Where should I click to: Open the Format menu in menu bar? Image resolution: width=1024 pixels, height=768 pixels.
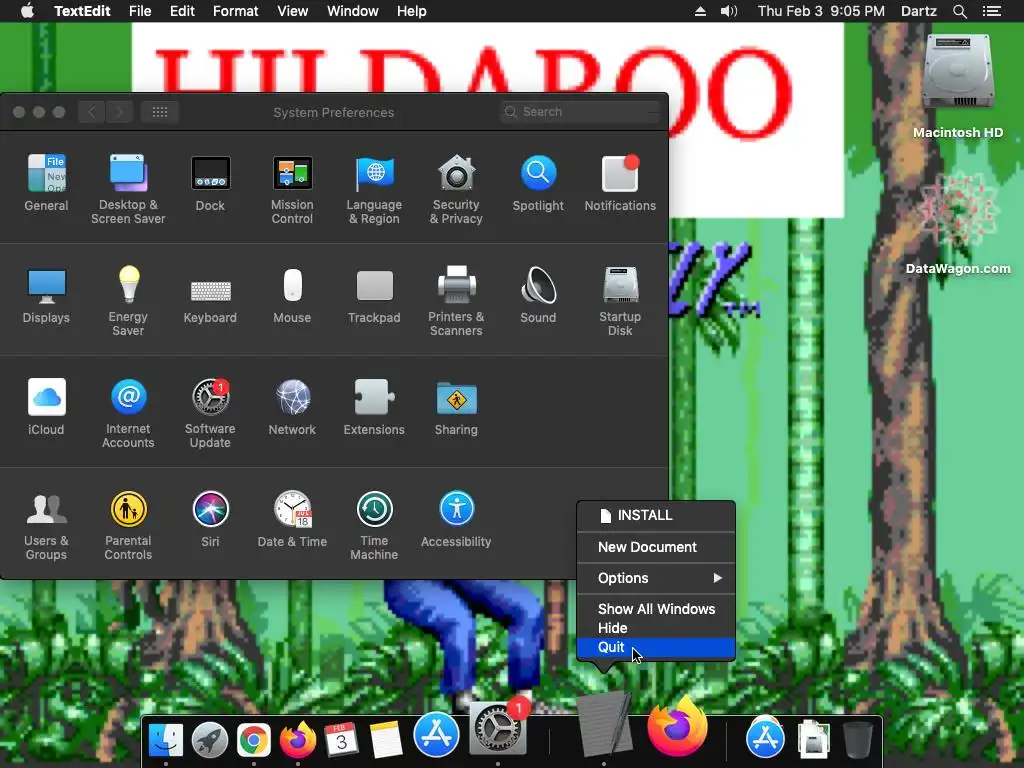236,11
